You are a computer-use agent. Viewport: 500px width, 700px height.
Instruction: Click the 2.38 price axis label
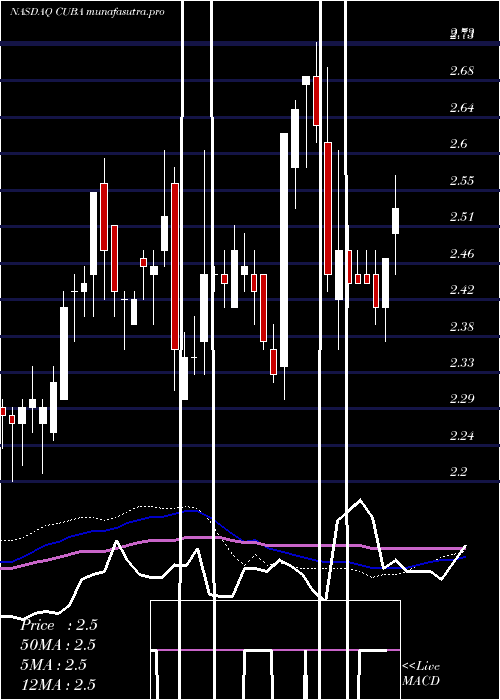462,326
